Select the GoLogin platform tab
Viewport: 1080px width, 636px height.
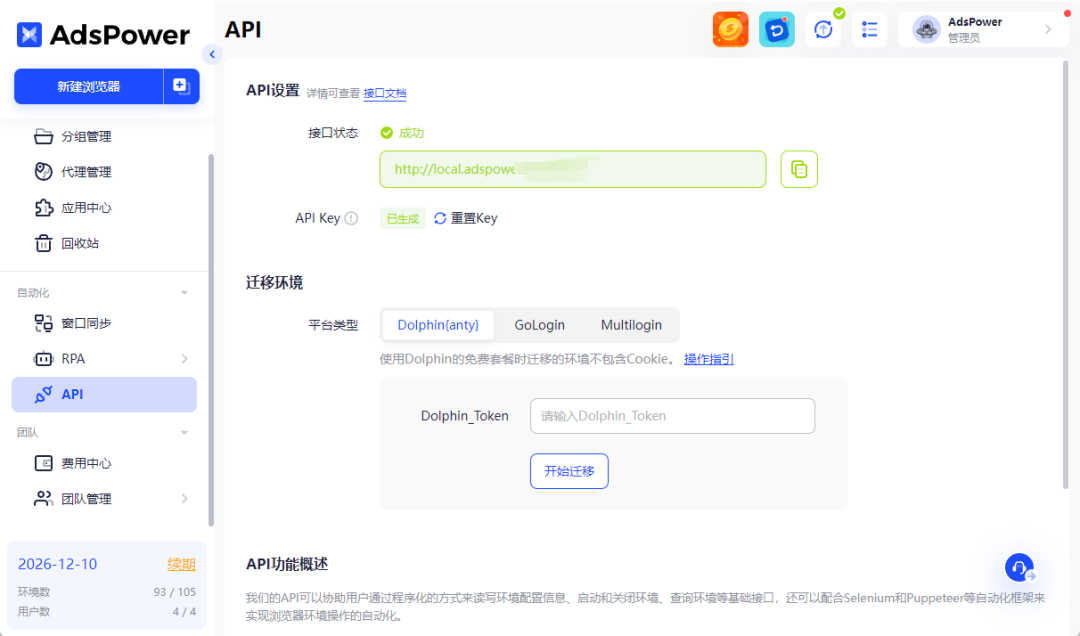[539, 325]
